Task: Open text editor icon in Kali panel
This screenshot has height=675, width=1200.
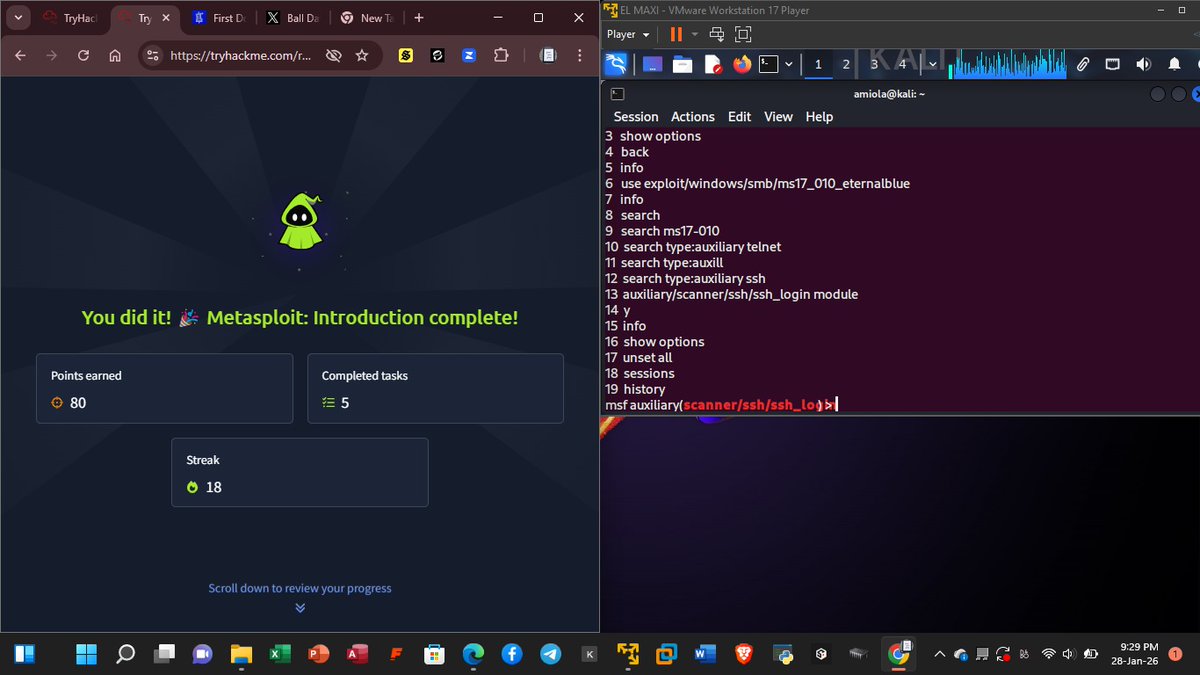Action: (712, 64)
